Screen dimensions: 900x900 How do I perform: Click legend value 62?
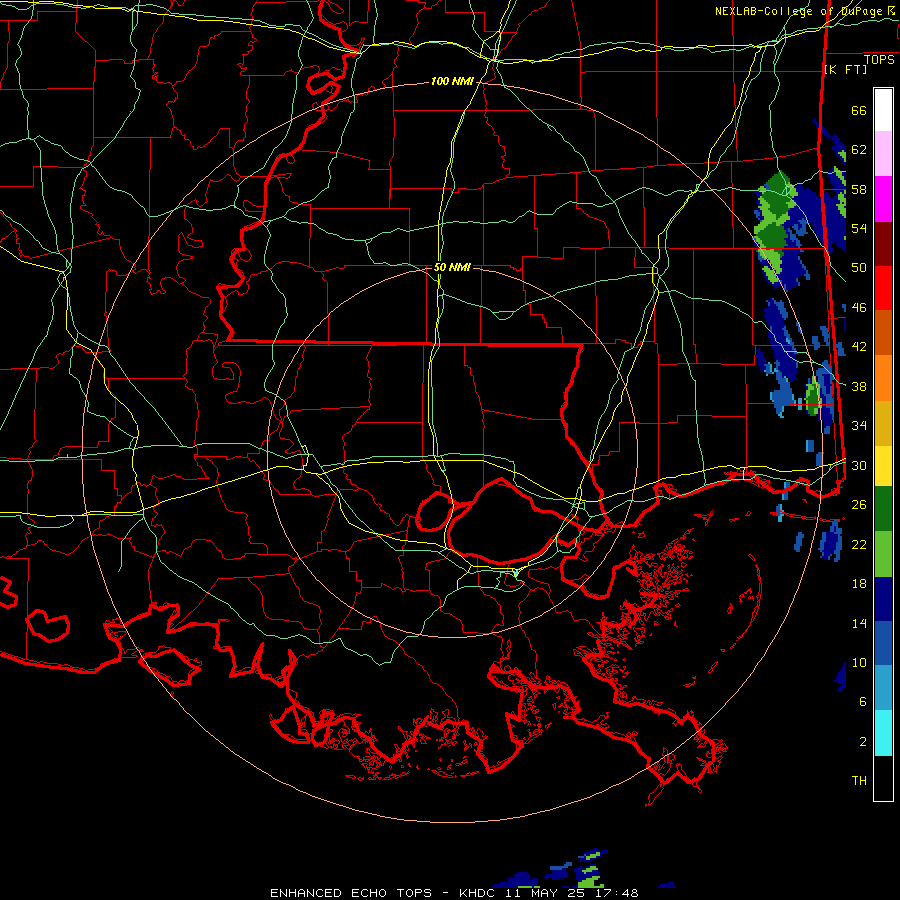859,150
